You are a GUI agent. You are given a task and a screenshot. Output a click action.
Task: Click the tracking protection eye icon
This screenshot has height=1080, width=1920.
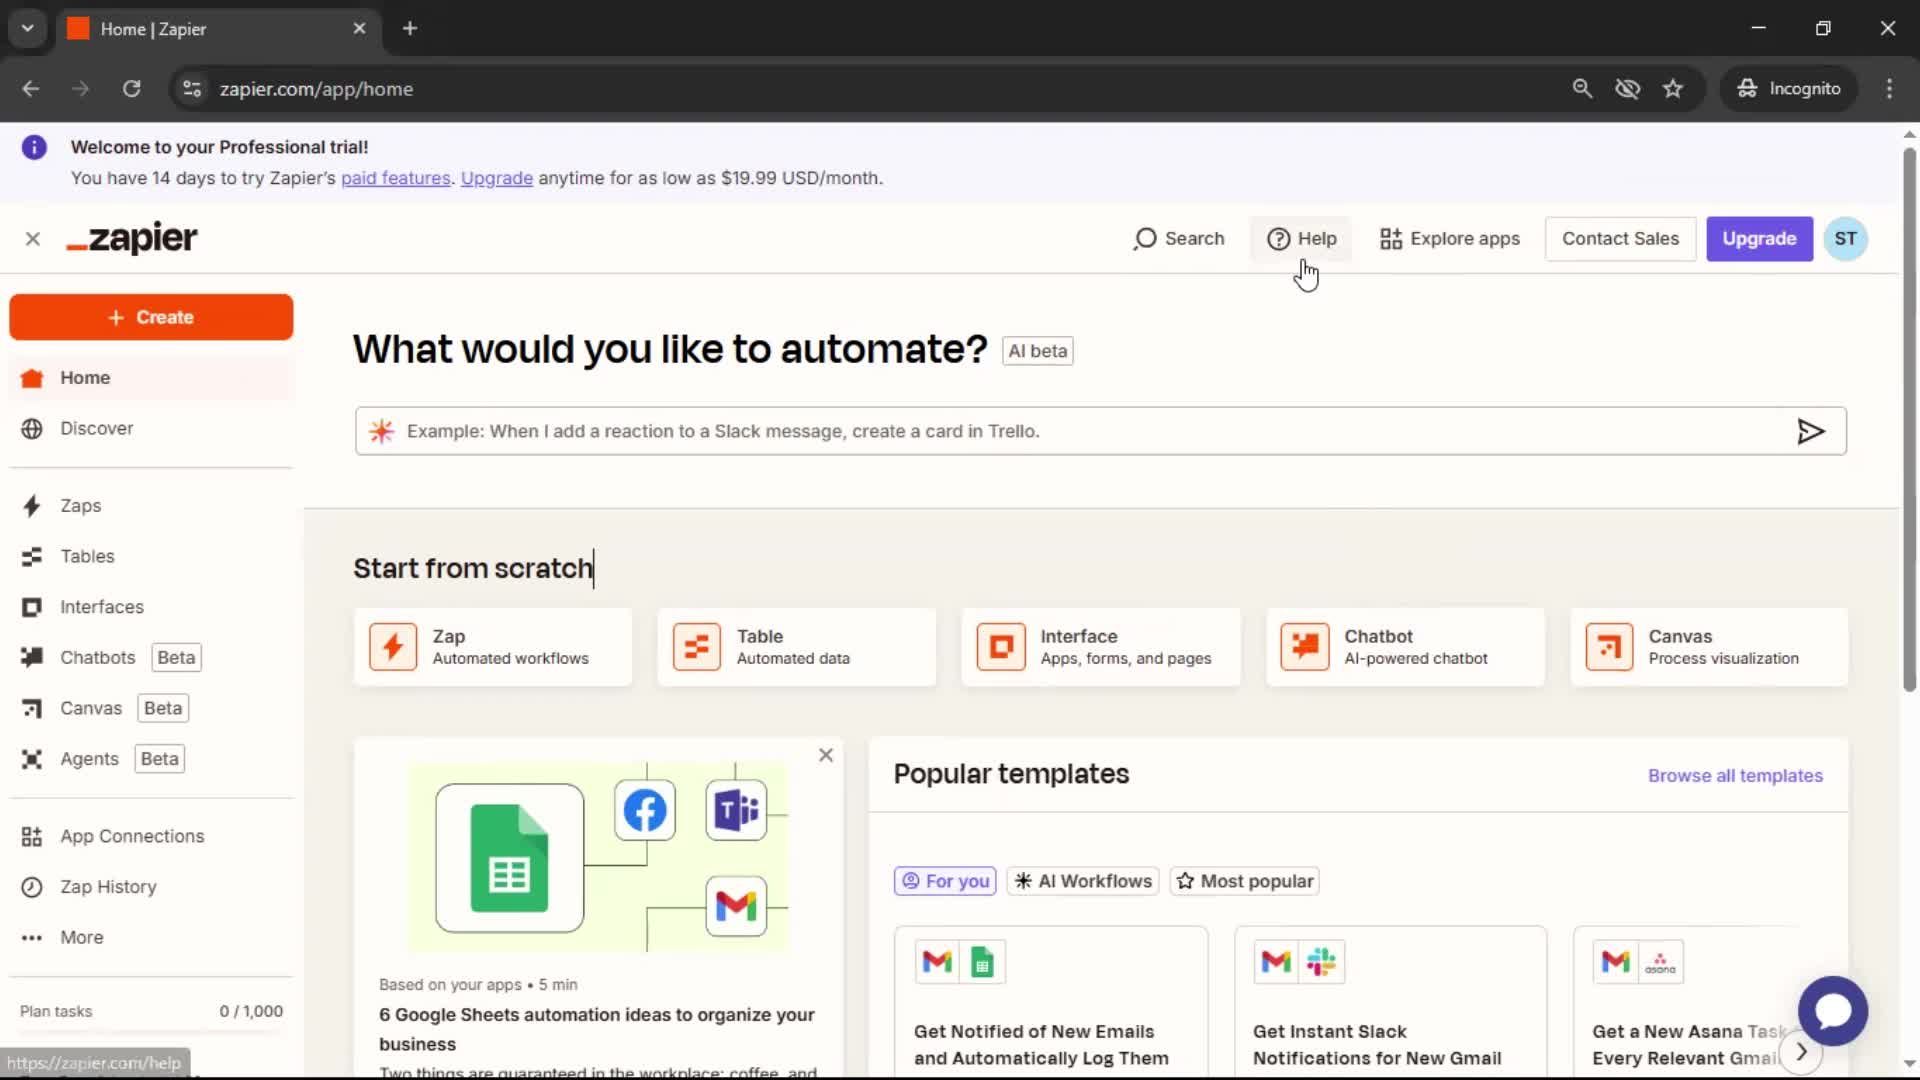tap(1627, 89)
